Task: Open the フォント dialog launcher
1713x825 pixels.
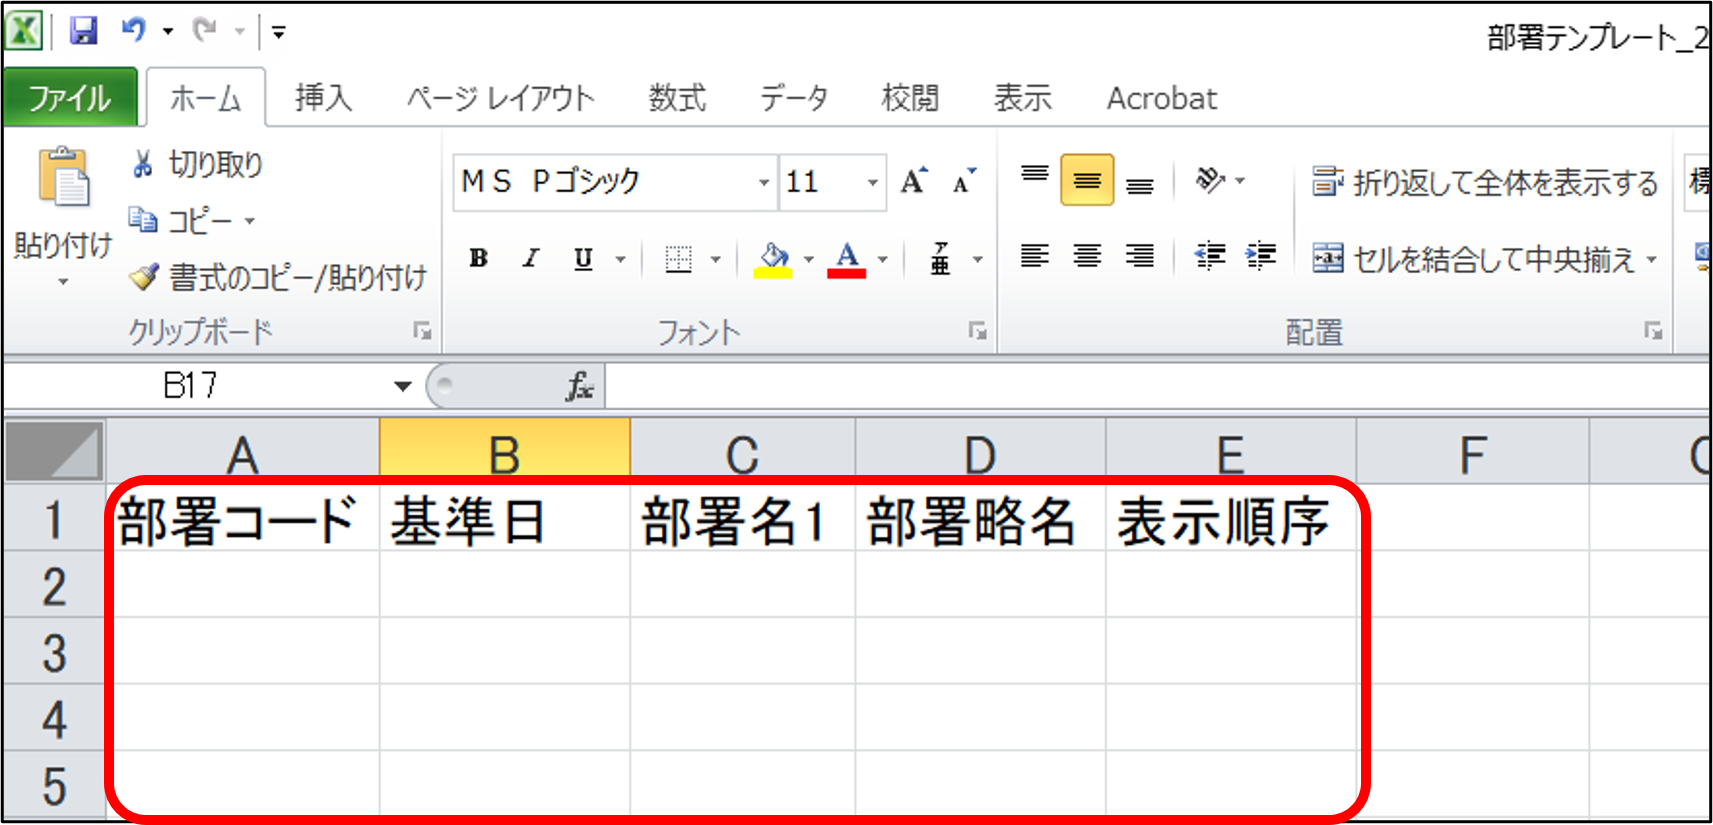Action: pos(977,331)
